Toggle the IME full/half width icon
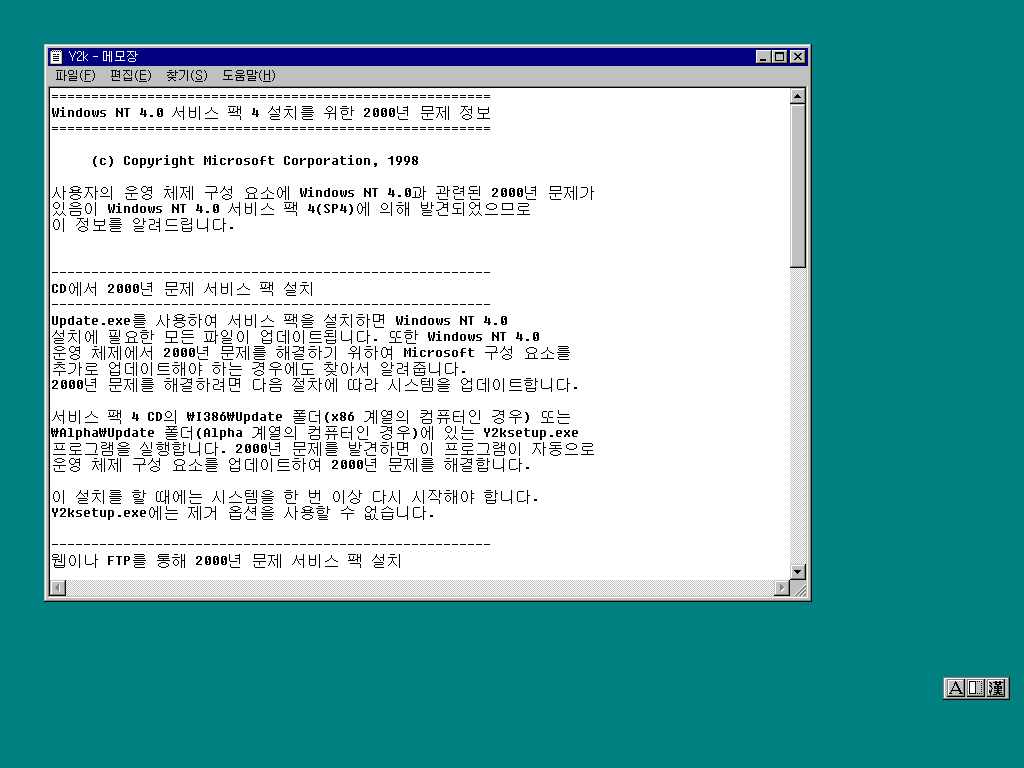 point(975,688)
